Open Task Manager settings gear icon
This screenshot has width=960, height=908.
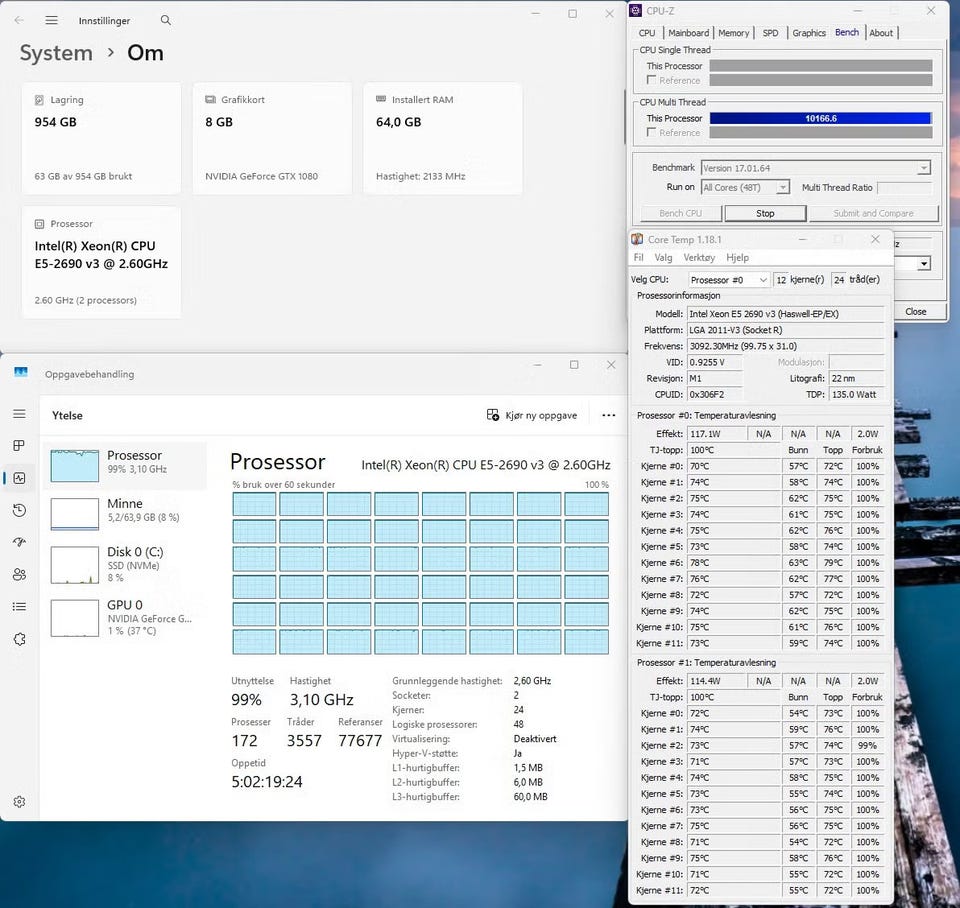coord(20,801)
